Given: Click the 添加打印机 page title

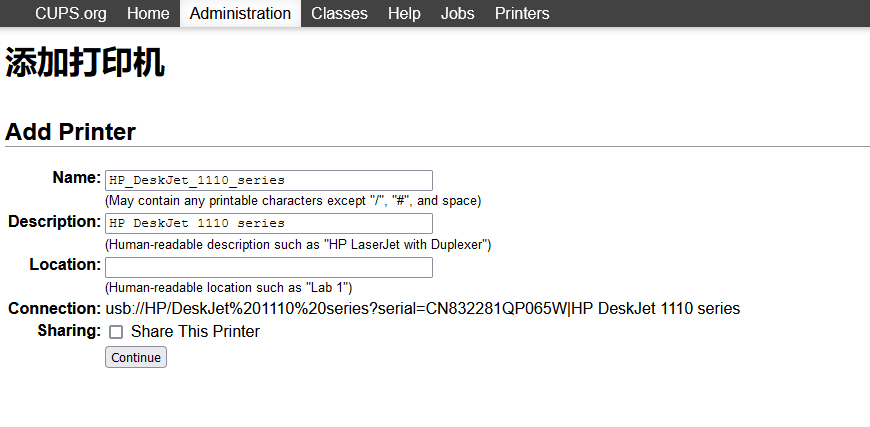Looking at the screenshot, I should tap(85, 64).
